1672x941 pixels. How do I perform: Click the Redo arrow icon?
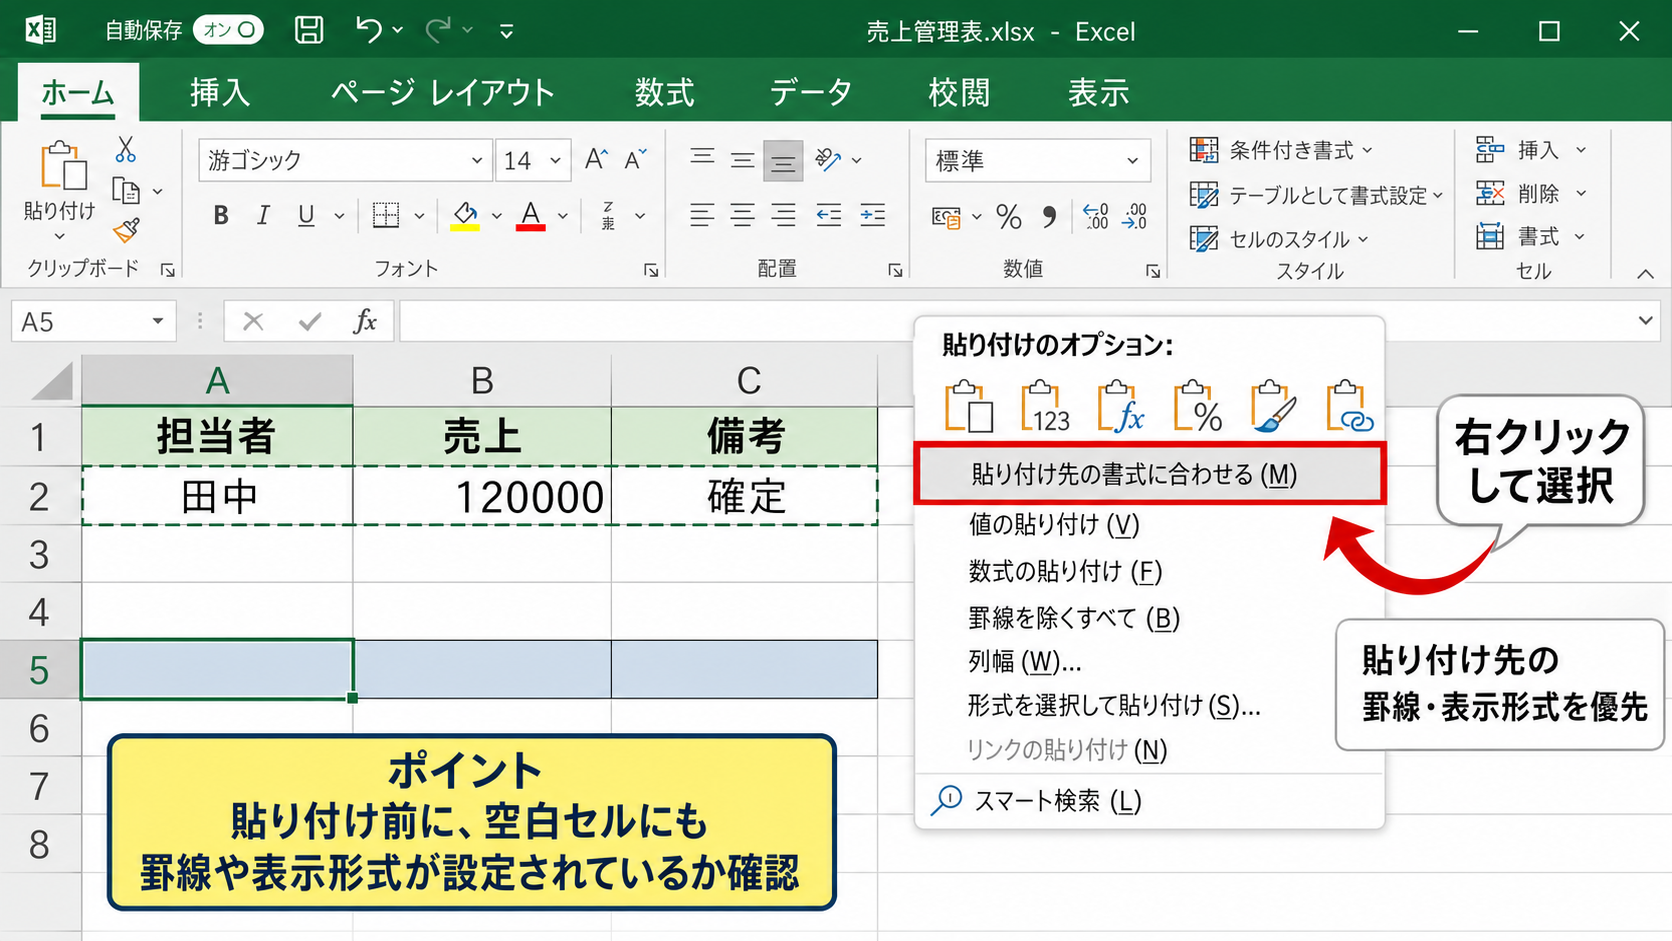coord(438,30)
